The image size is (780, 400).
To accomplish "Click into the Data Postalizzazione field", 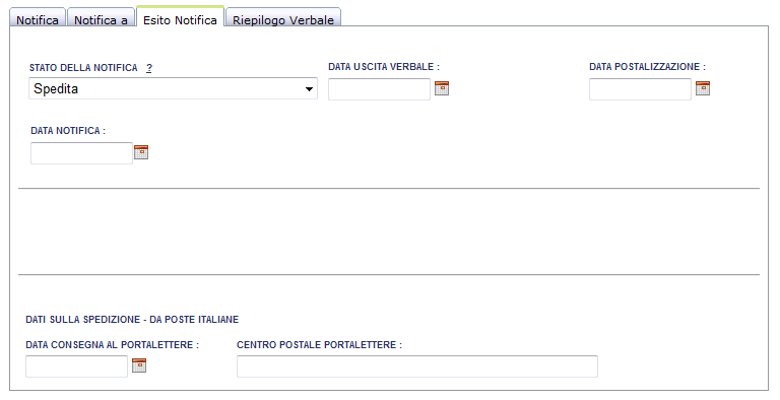I will (x=640, y=89).
